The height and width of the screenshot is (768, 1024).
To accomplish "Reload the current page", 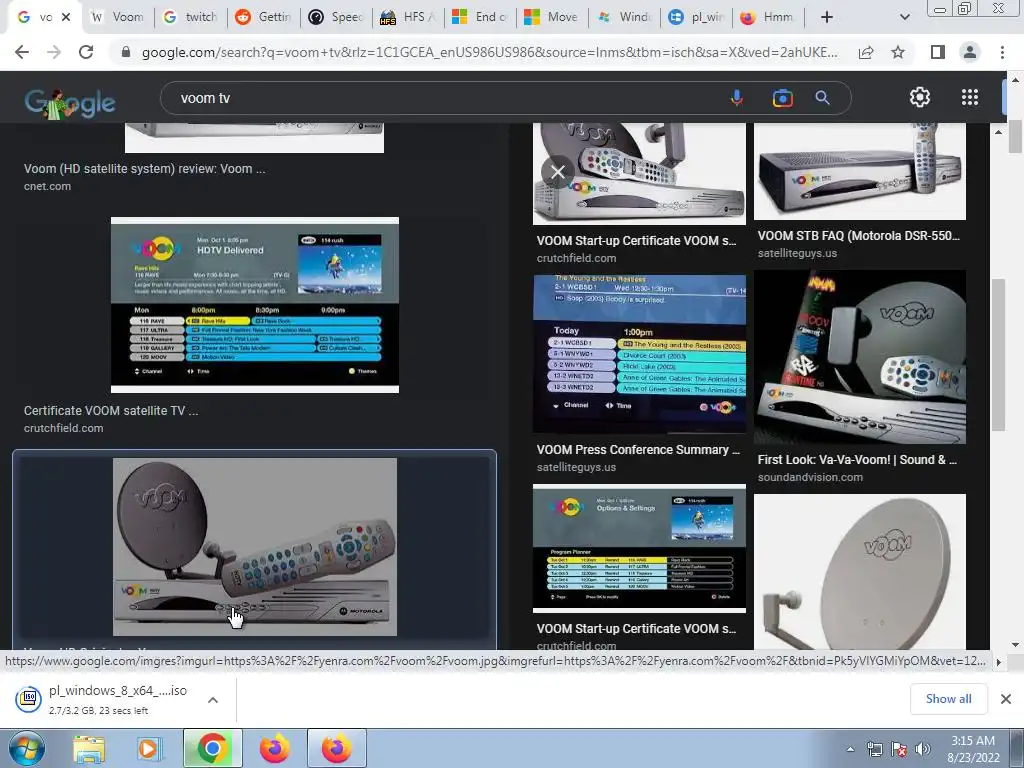I will [x=86, y=52].
